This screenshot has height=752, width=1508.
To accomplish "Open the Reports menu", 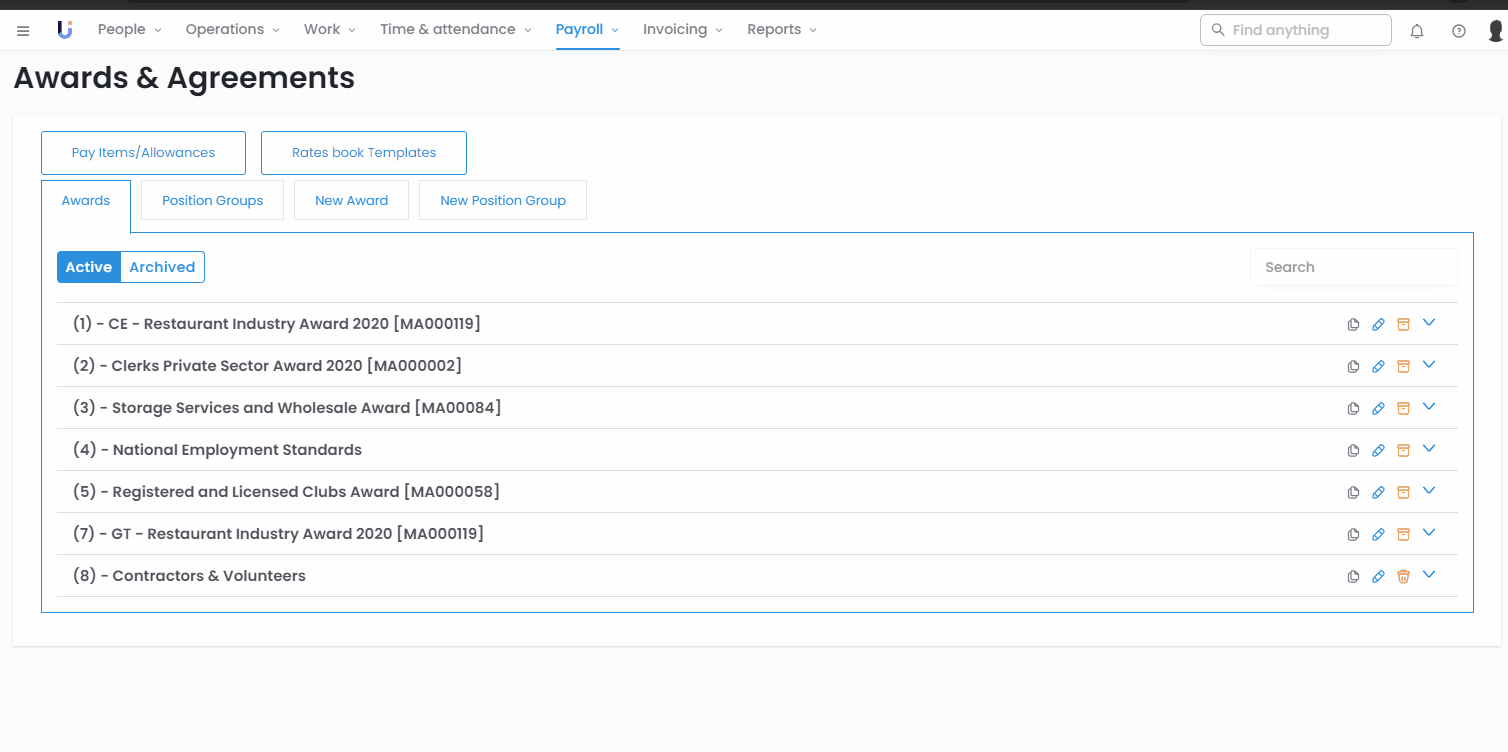I will pyautogui.click(x=781, y=30).
